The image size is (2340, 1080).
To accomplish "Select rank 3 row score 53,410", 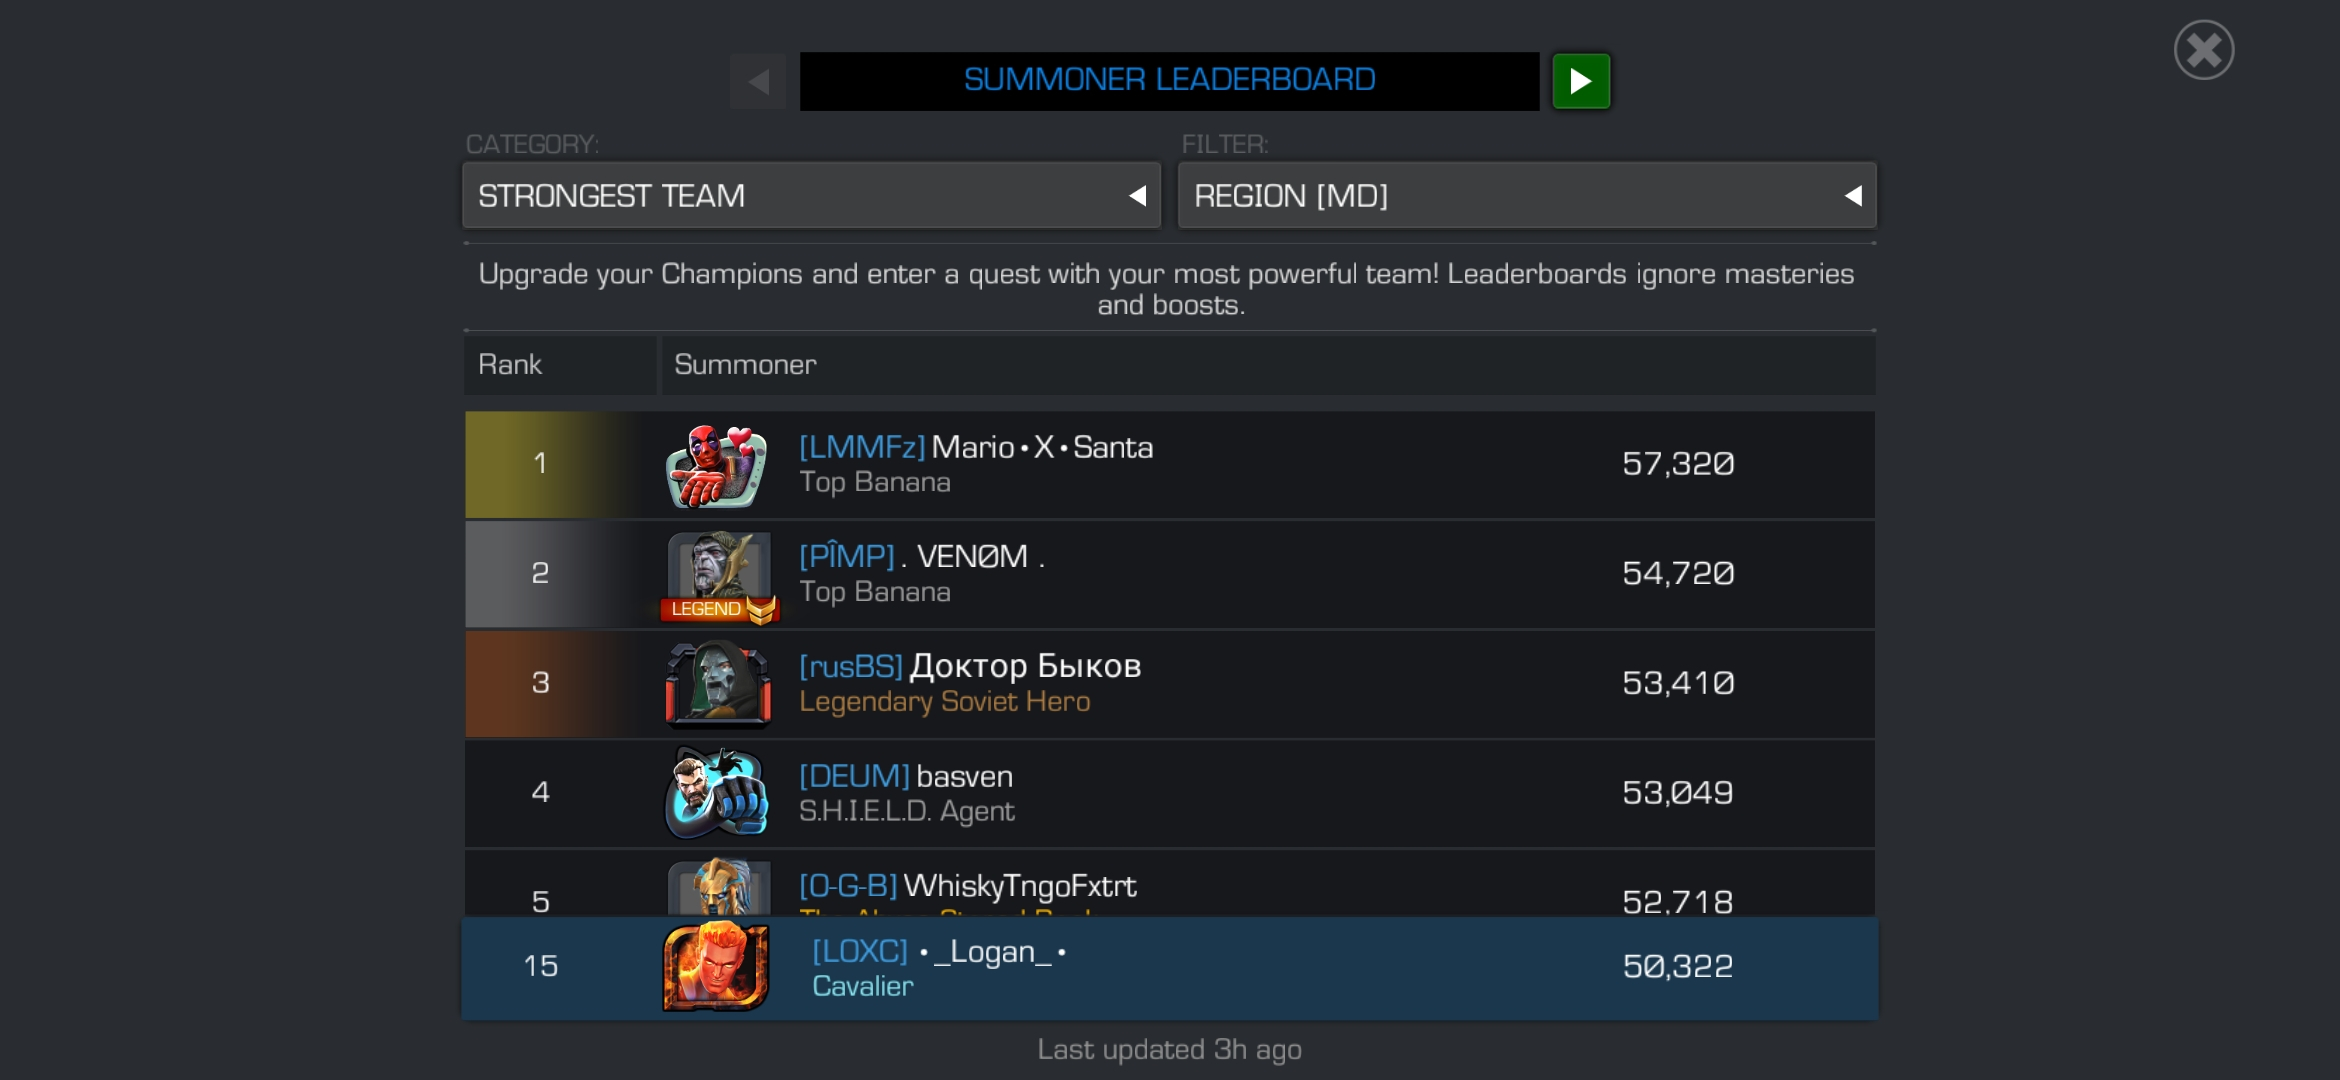I will click(x=1678, y=683).
